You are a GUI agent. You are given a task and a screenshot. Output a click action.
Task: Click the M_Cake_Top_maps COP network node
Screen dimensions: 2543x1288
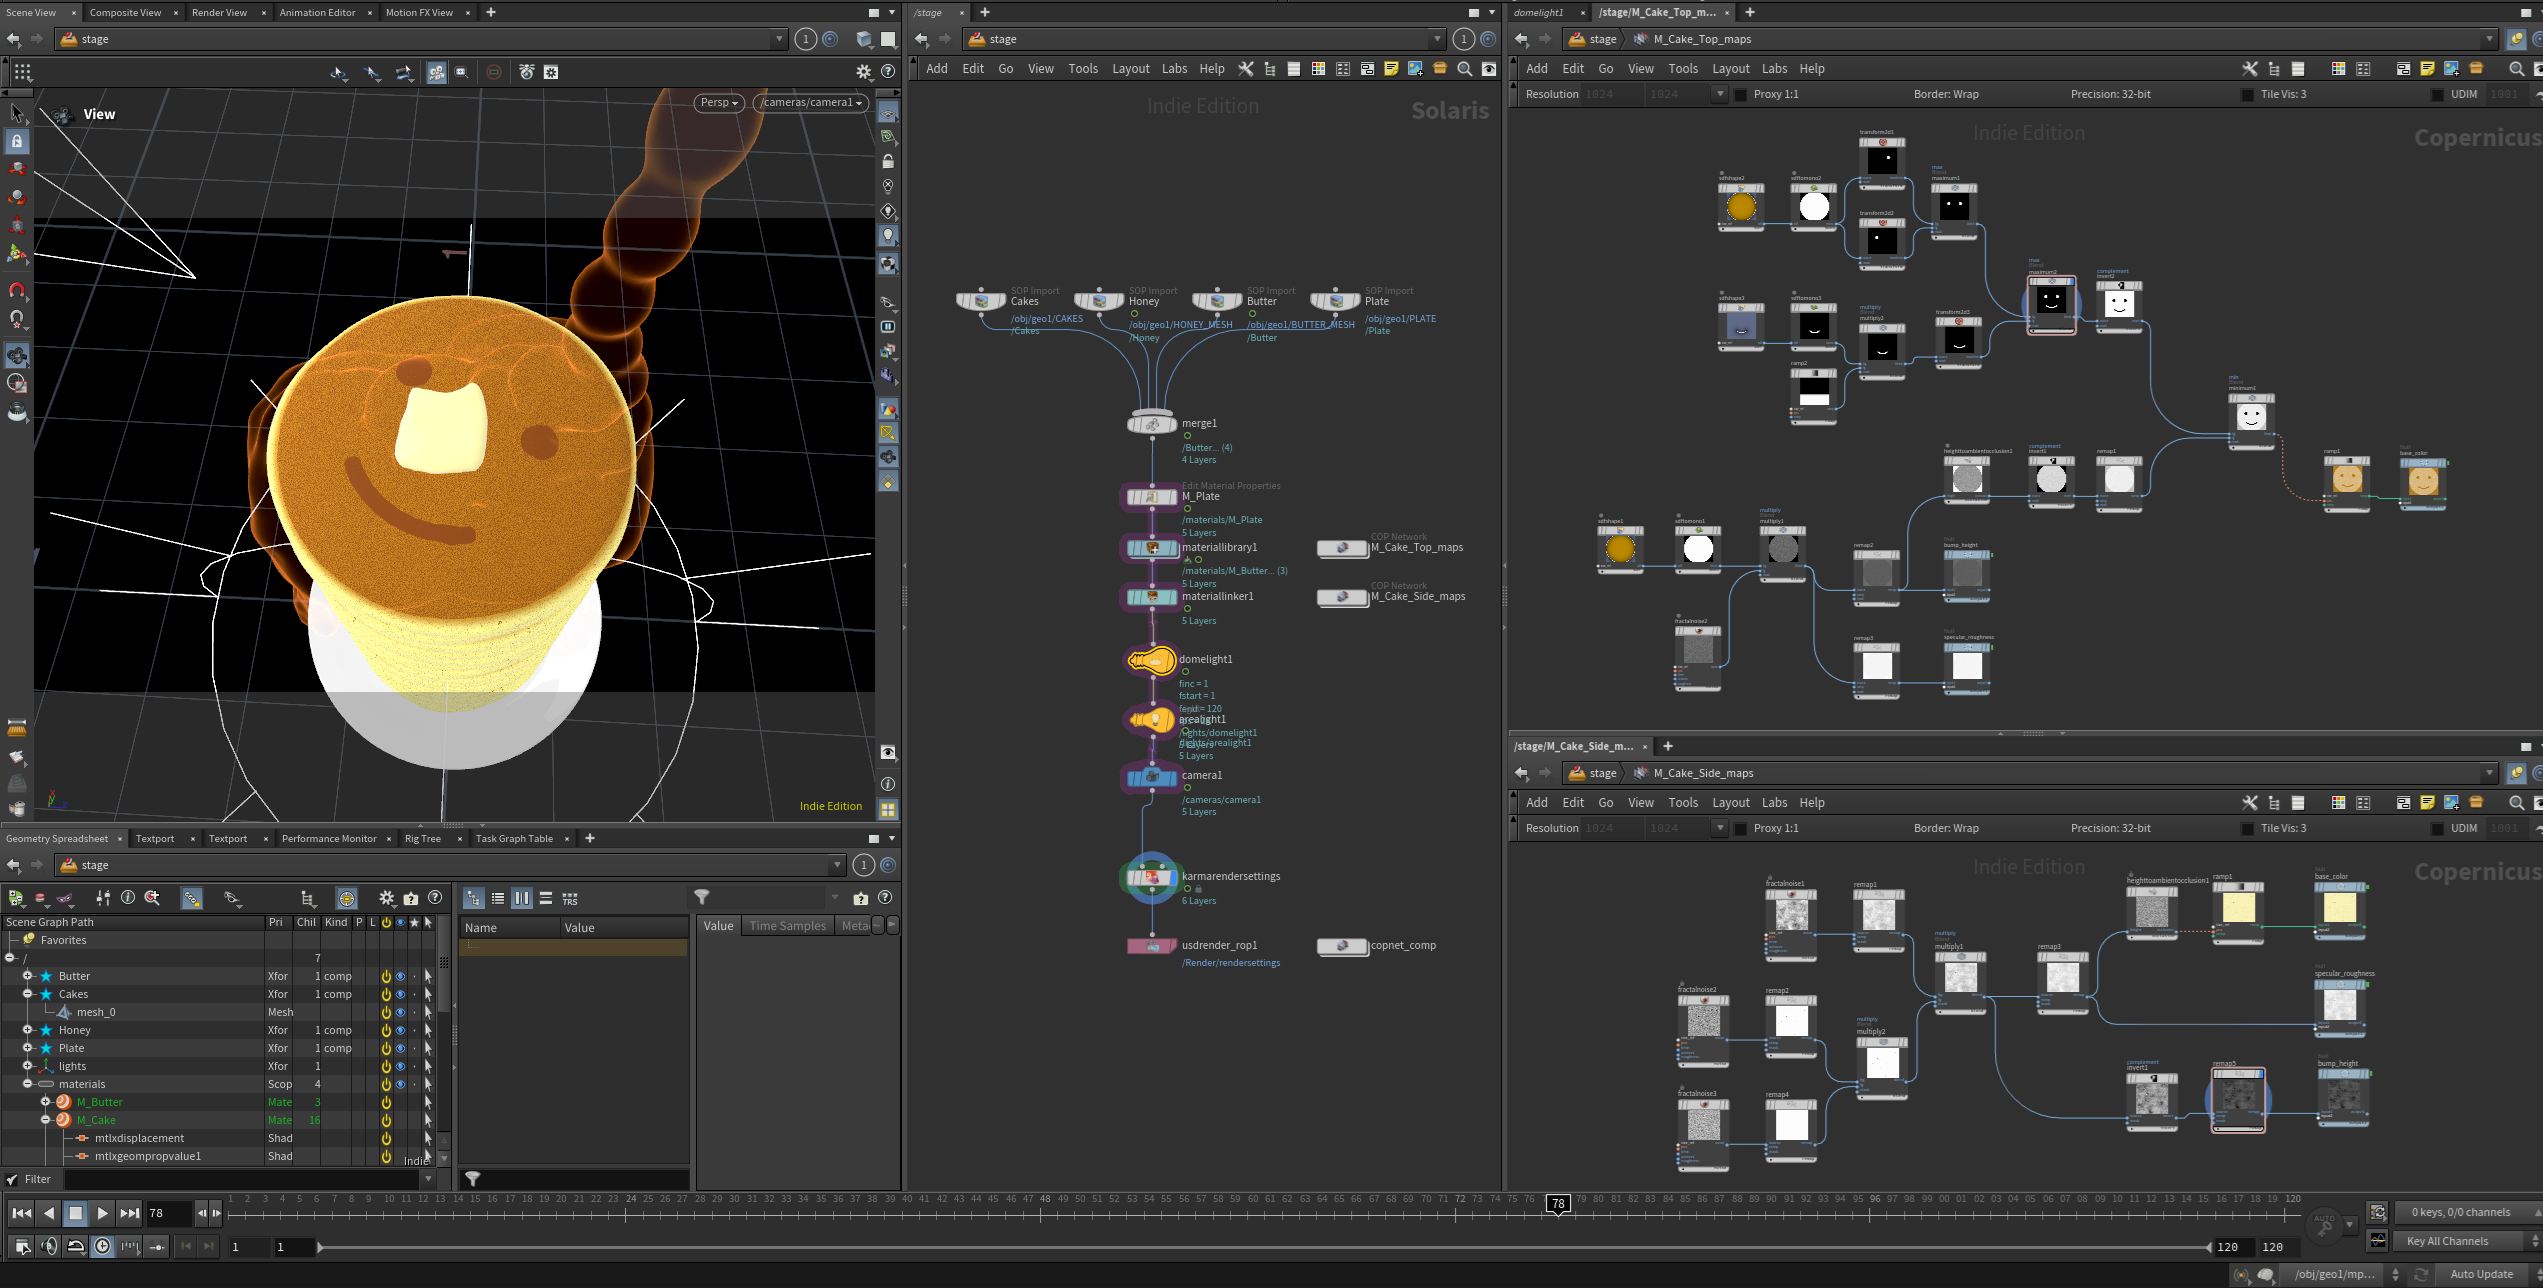click(x=1342, y=548)
